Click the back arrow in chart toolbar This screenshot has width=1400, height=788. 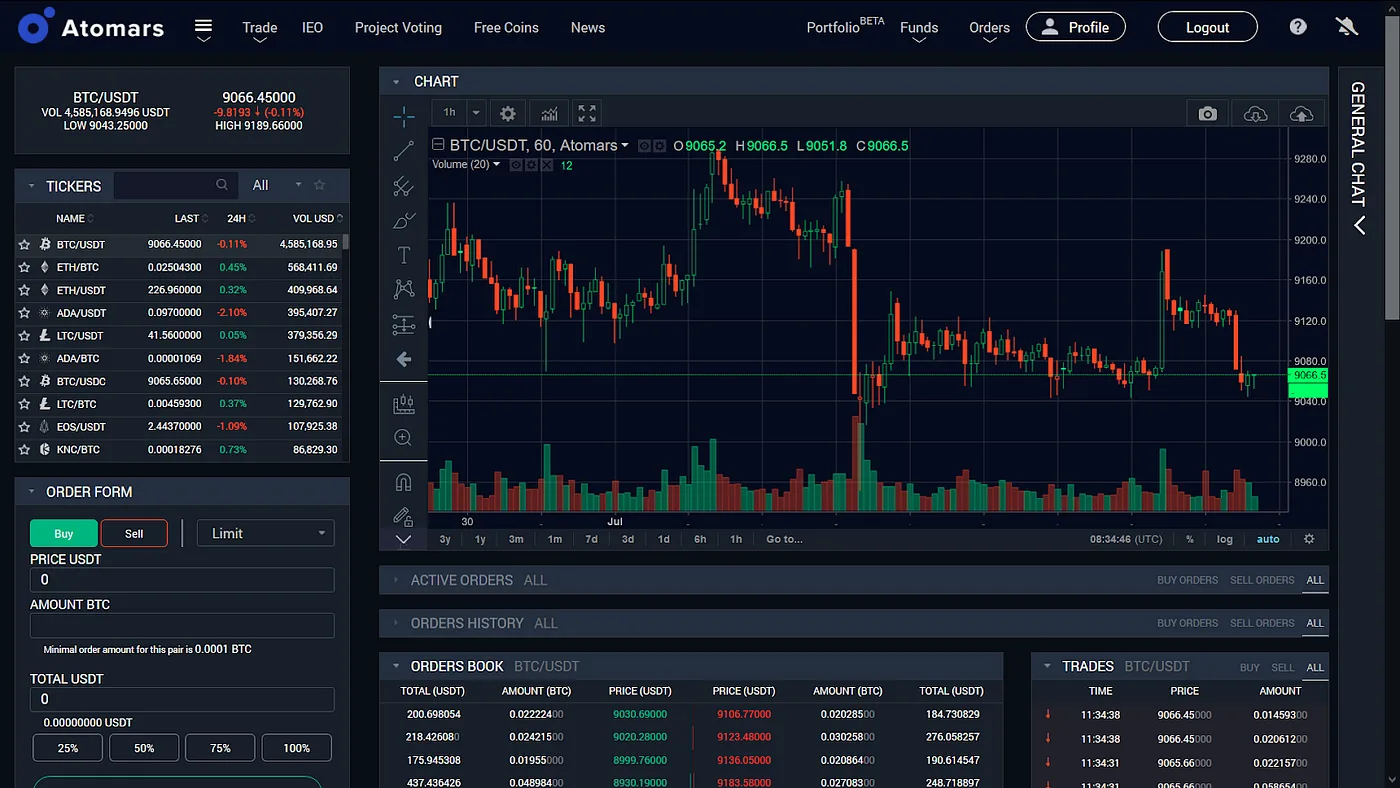403,359
